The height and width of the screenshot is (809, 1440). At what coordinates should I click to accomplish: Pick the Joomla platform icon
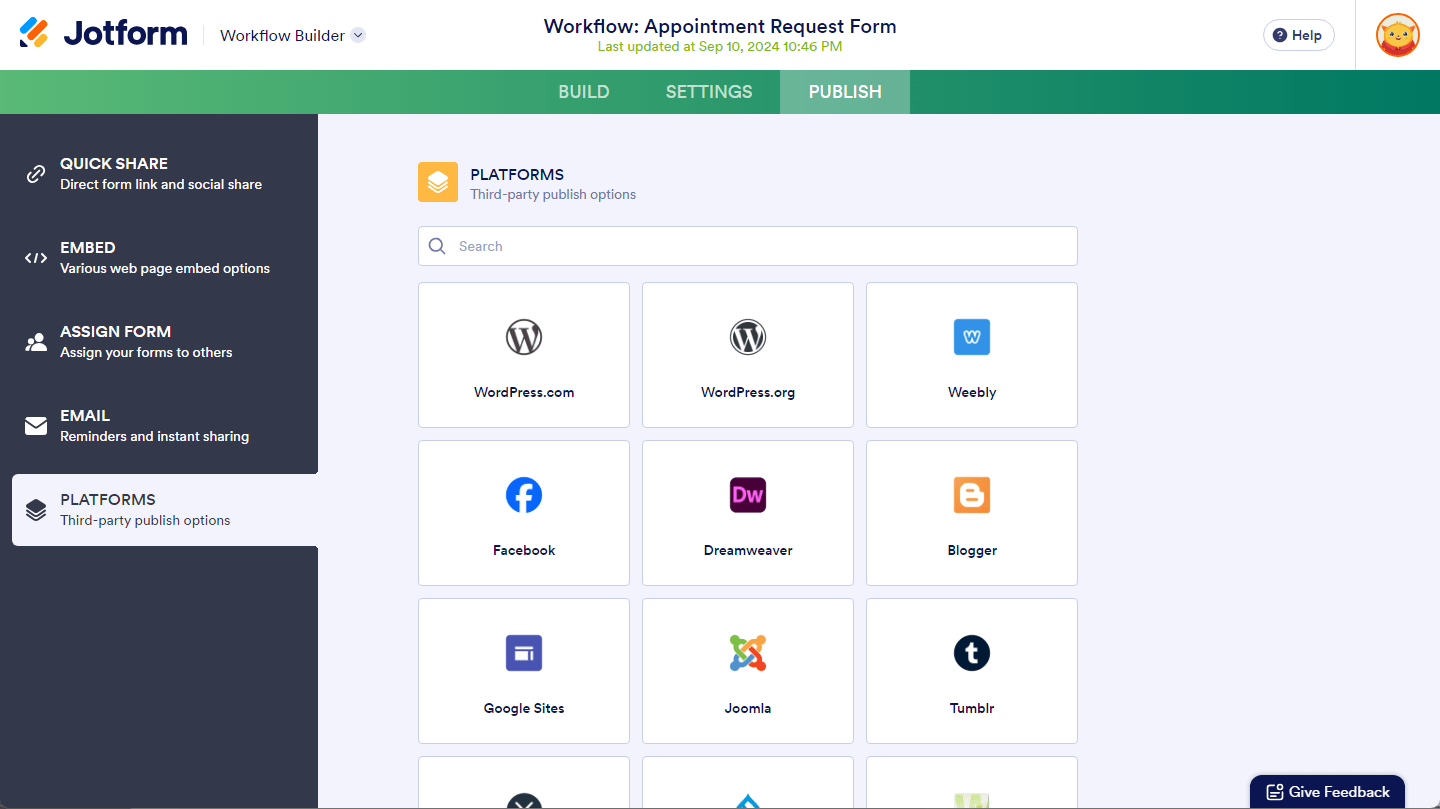coord(748,653)
